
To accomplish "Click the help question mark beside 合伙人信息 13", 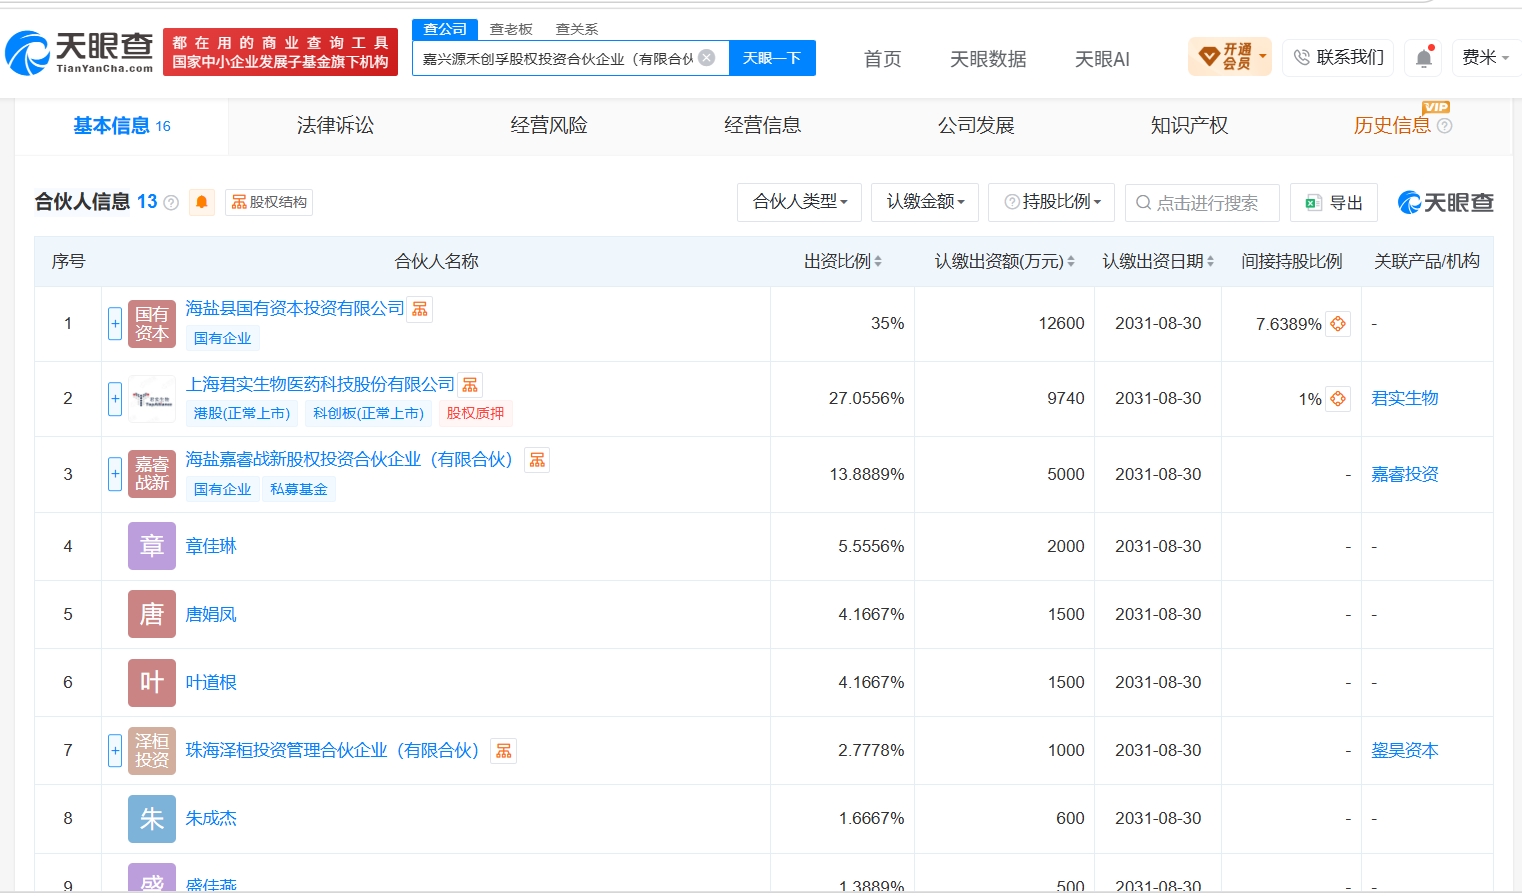I will [171, 203].
